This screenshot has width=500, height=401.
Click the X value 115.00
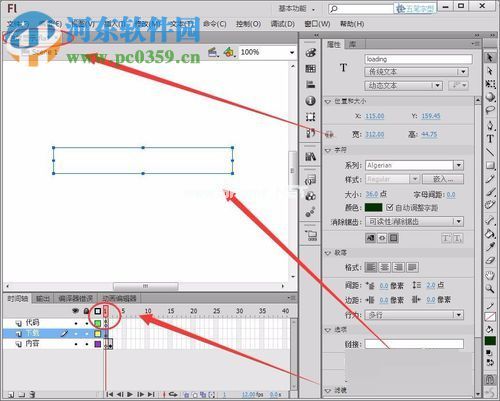tap(375, 116)
